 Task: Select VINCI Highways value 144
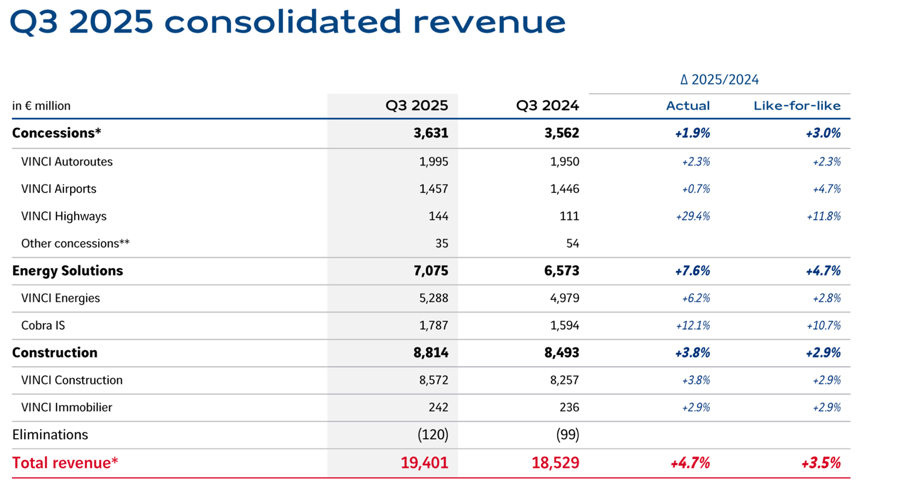coord(438,216)
